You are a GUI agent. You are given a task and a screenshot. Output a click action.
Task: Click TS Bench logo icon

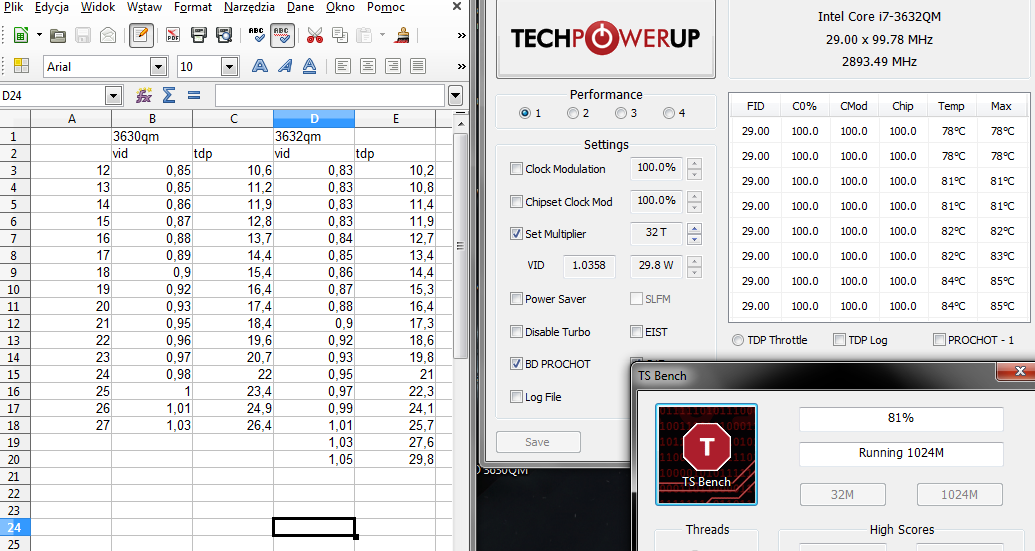pos(706,455)
